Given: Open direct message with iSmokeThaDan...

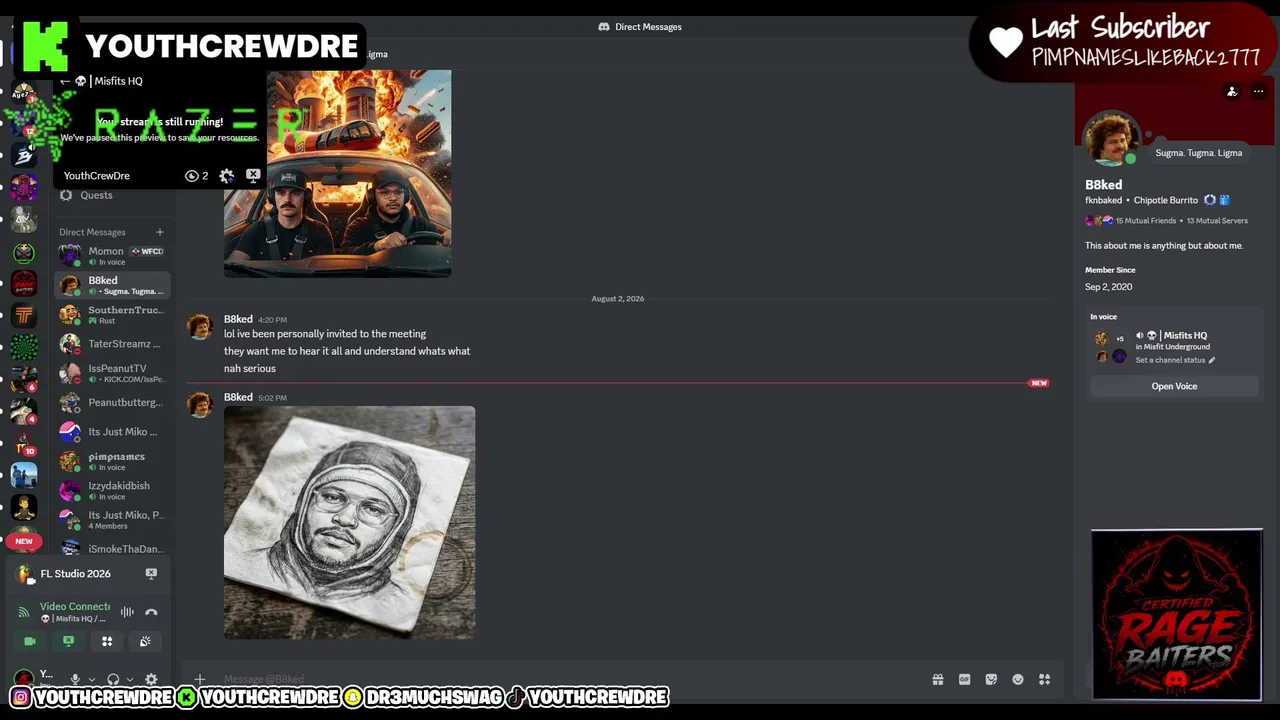Looking at the screenshot, I should point(112,548).
